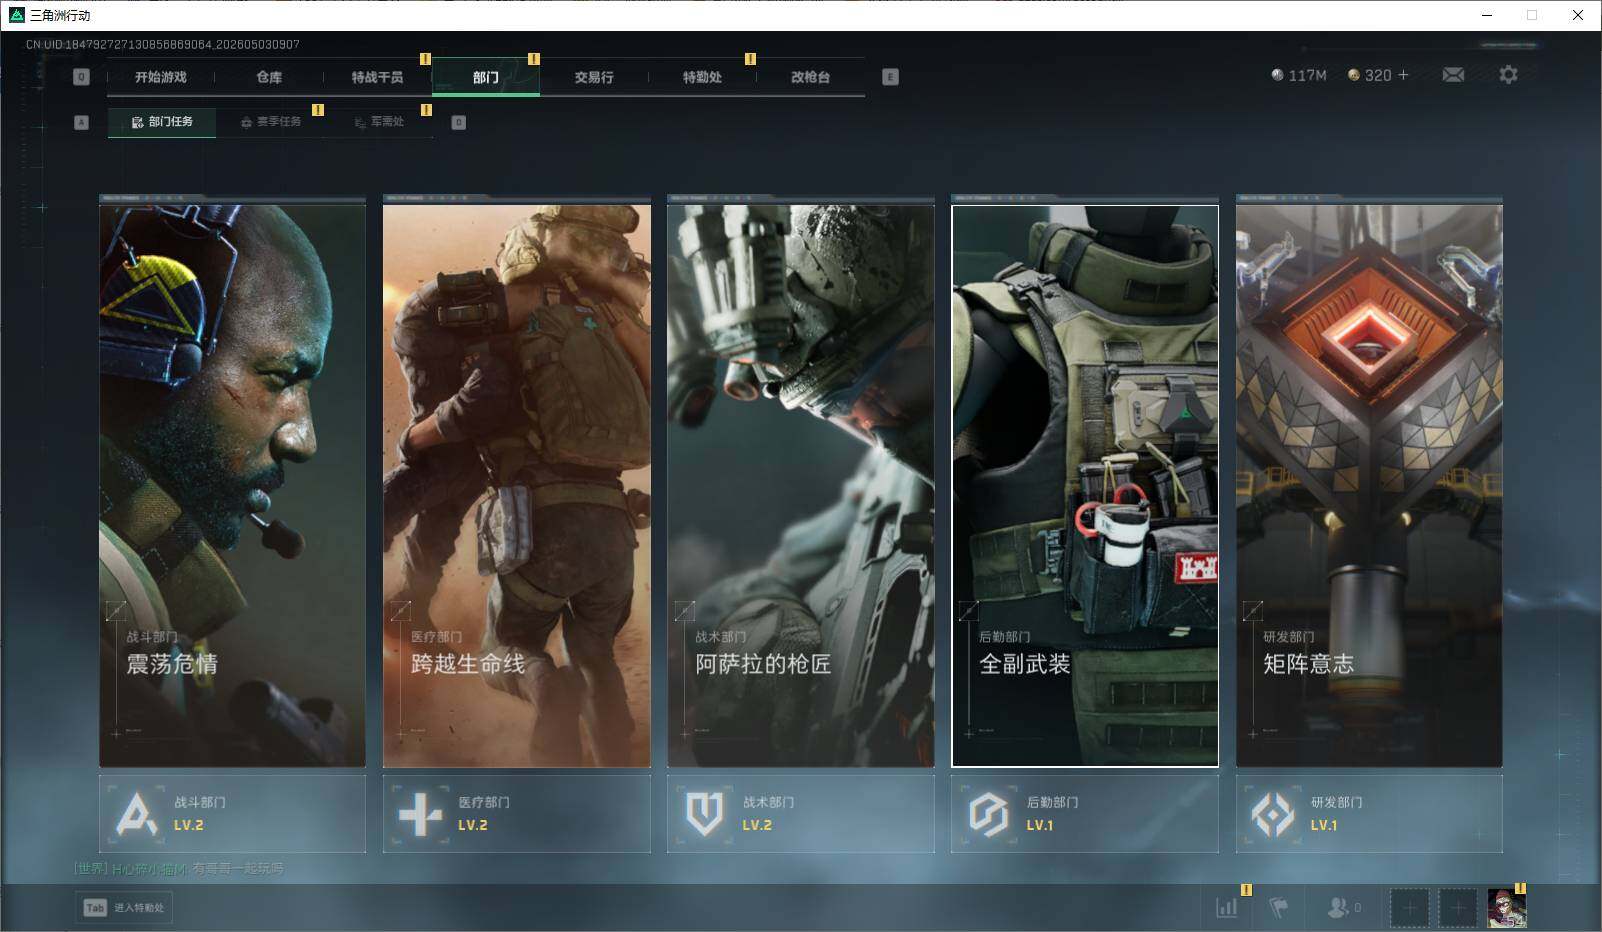Open the 改枪台 tab
This screenshot has width=1602, height=932.
click(810, 77)
